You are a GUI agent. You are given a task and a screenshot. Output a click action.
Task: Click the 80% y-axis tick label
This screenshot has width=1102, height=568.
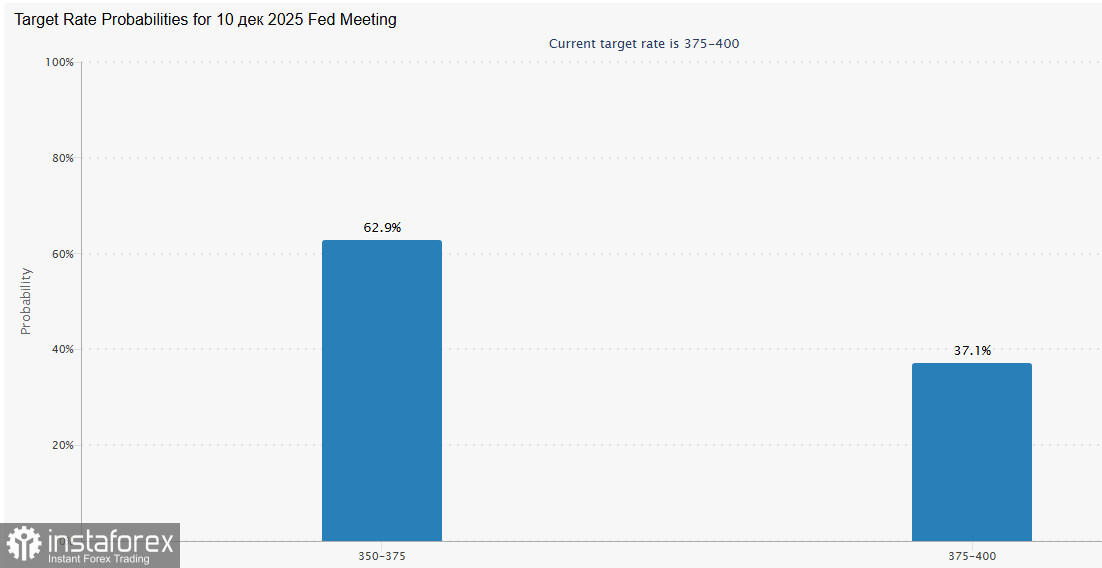(62, 158)
